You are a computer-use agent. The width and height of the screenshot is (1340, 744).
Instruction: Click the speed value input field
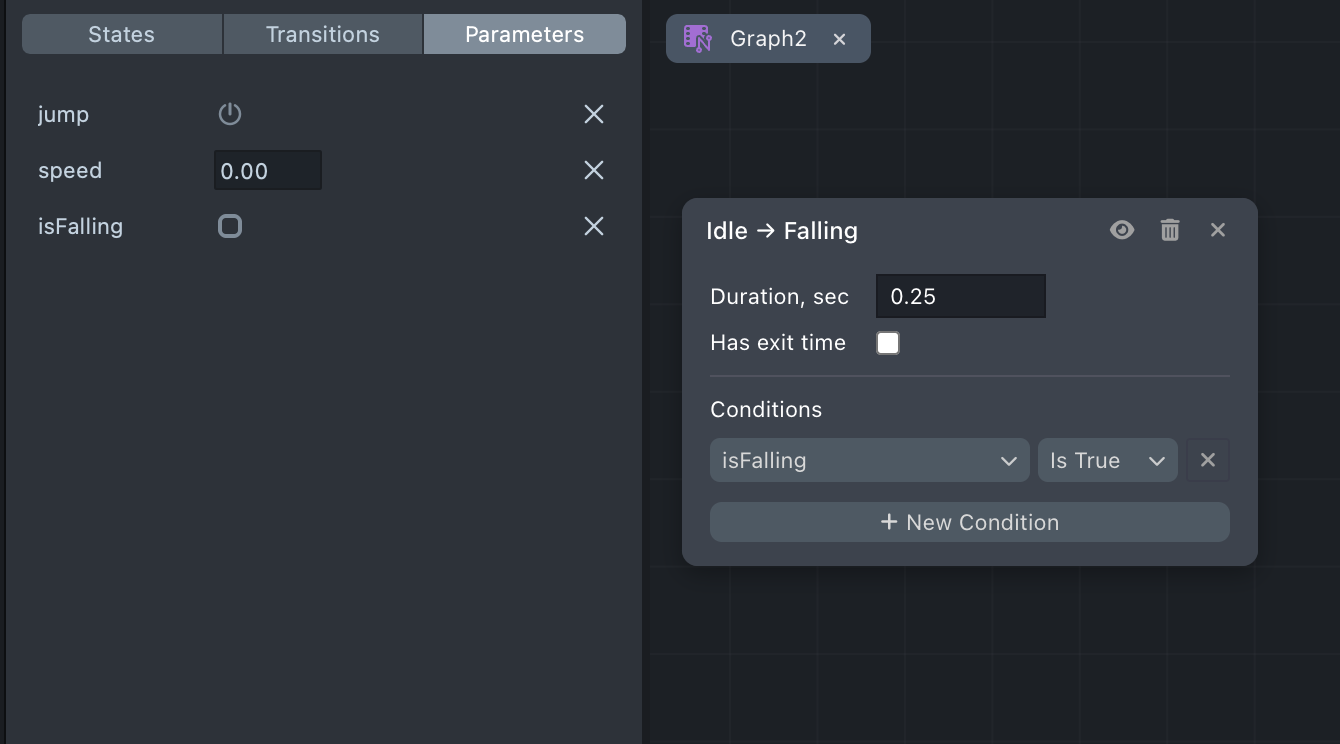click(x=267, y=170)
